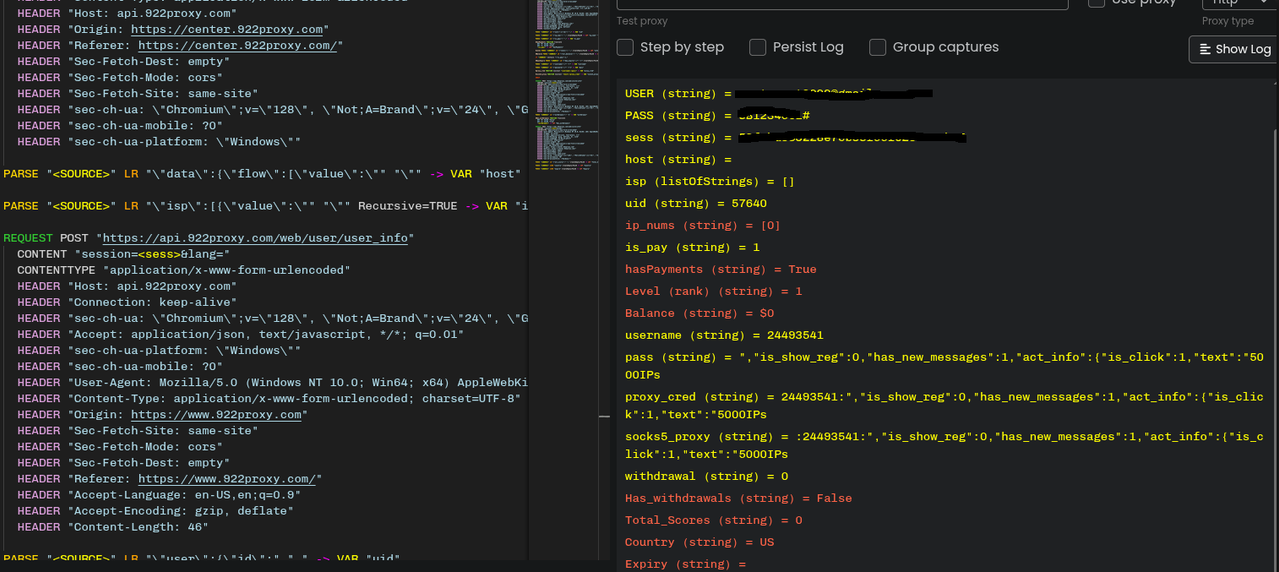Click the username (string) = 24493541 row

(724, 335)
